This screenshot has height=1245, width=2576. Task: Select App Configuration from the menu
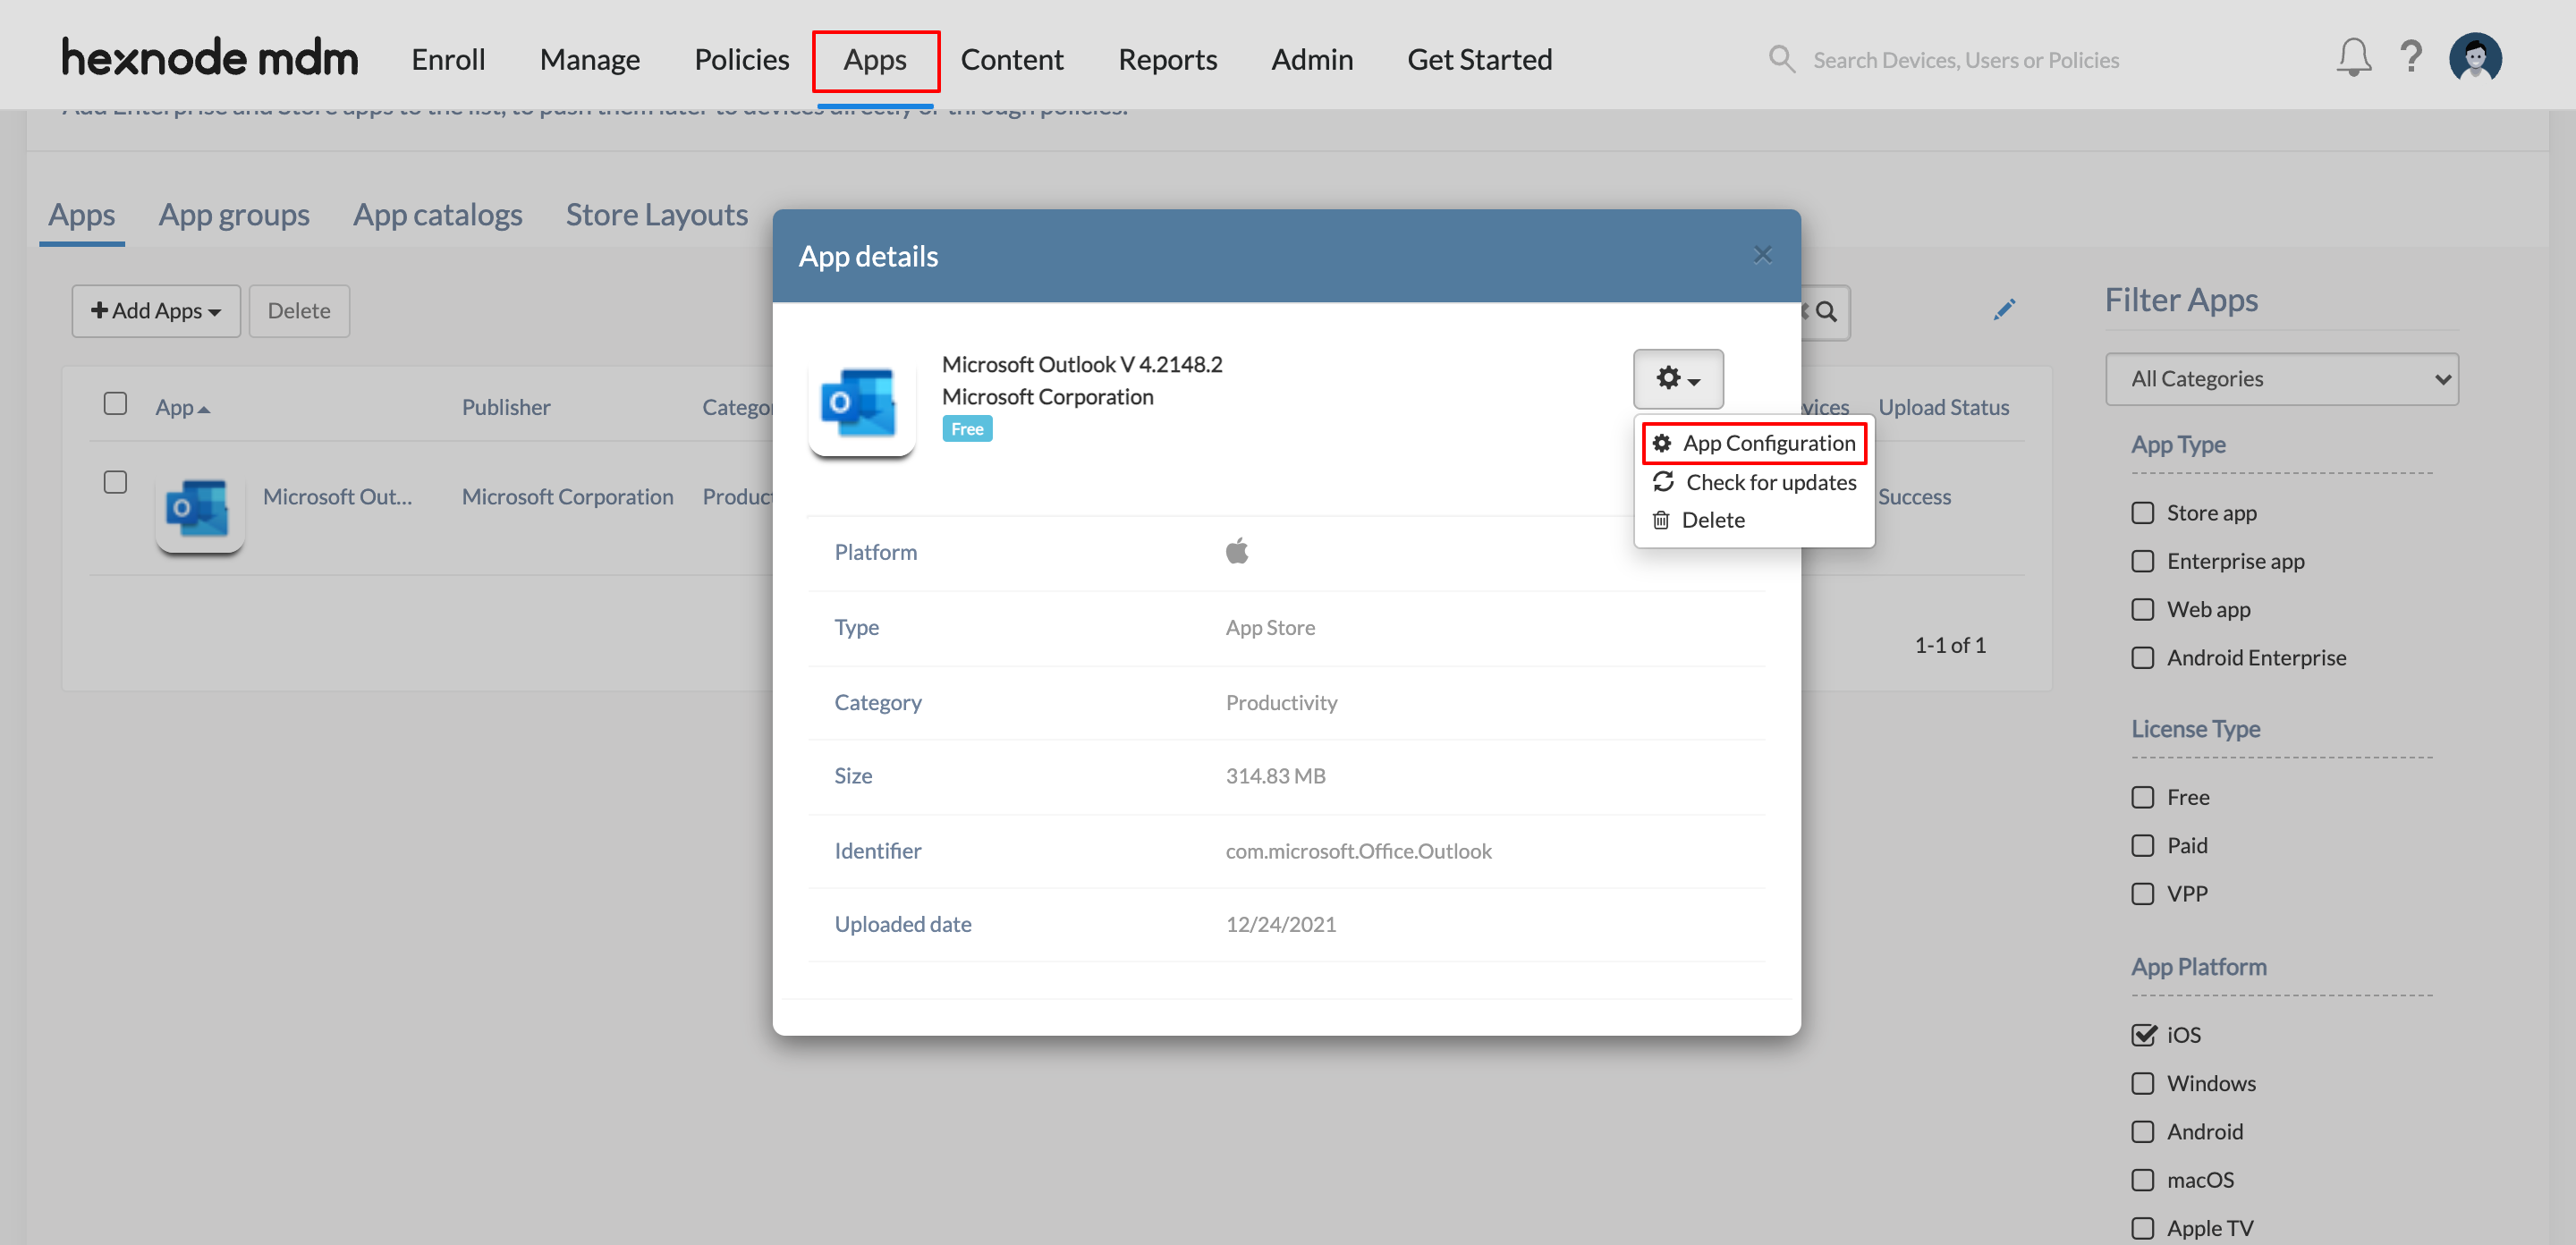[1754, 443]
